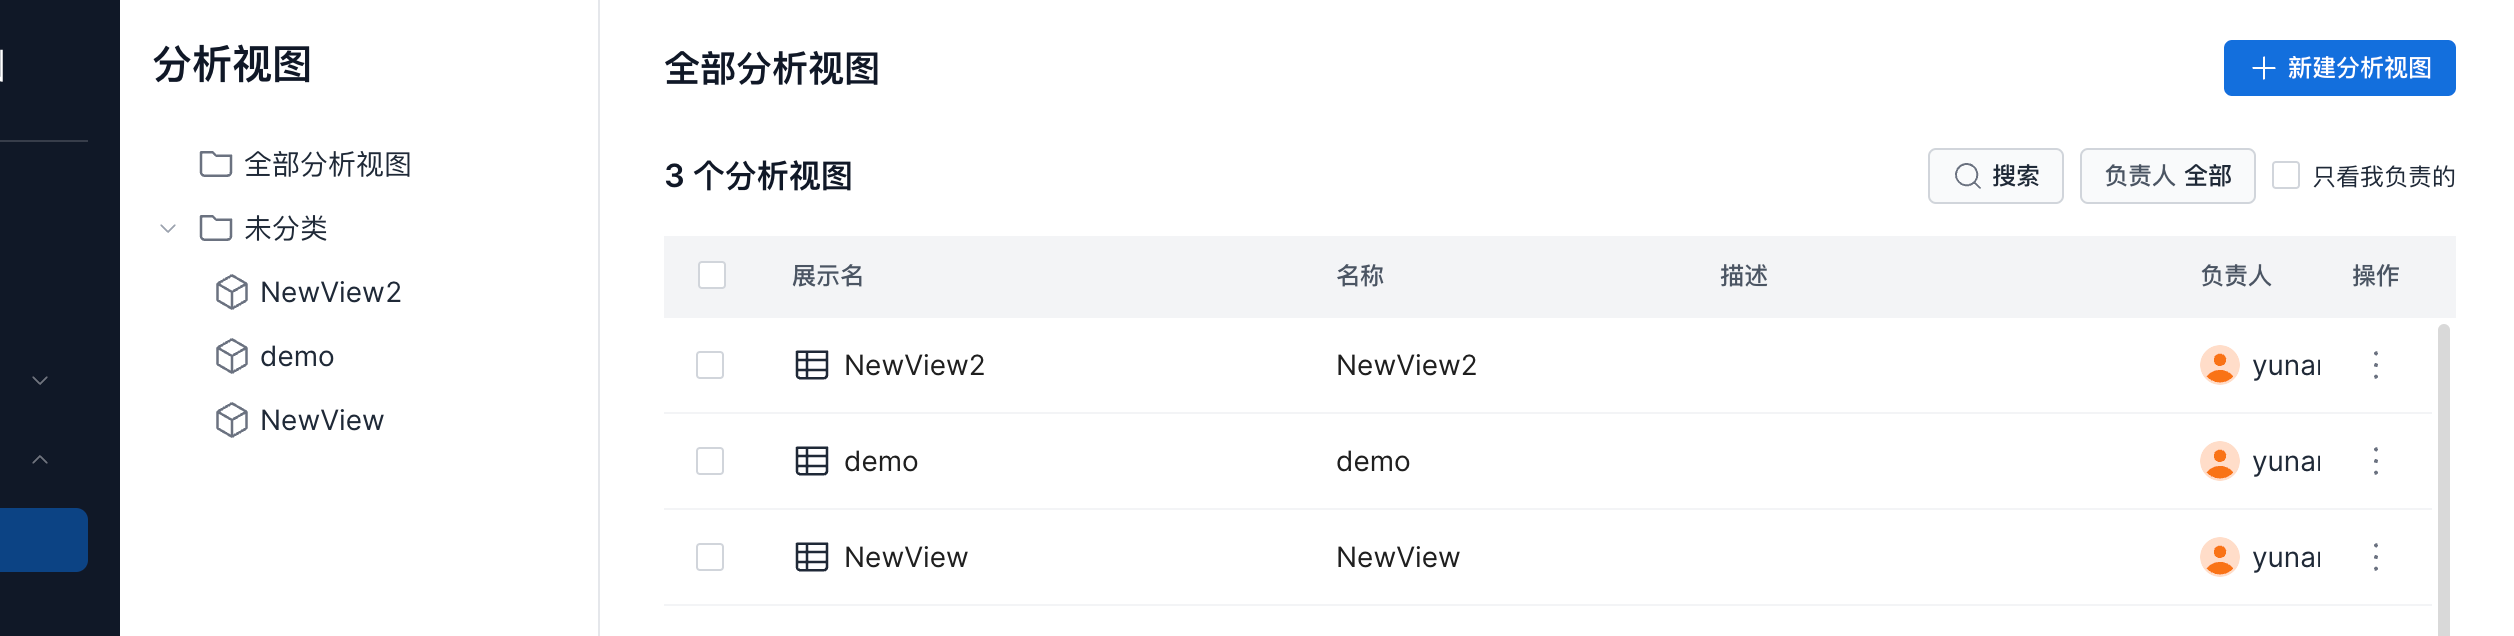Click the 新建分析视图 button
2514x636 pixels.
(2339, 68)
